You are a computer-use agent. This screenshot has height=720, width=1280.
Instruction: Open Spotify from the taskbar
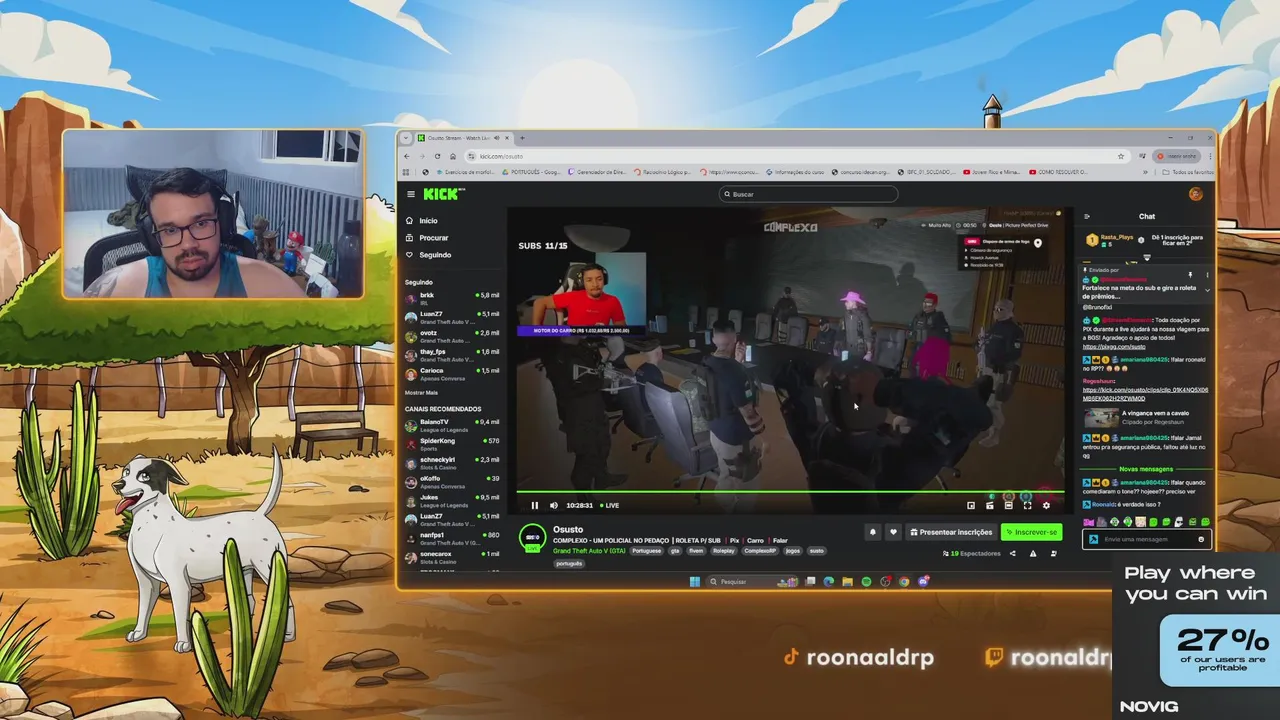[866, 581]
